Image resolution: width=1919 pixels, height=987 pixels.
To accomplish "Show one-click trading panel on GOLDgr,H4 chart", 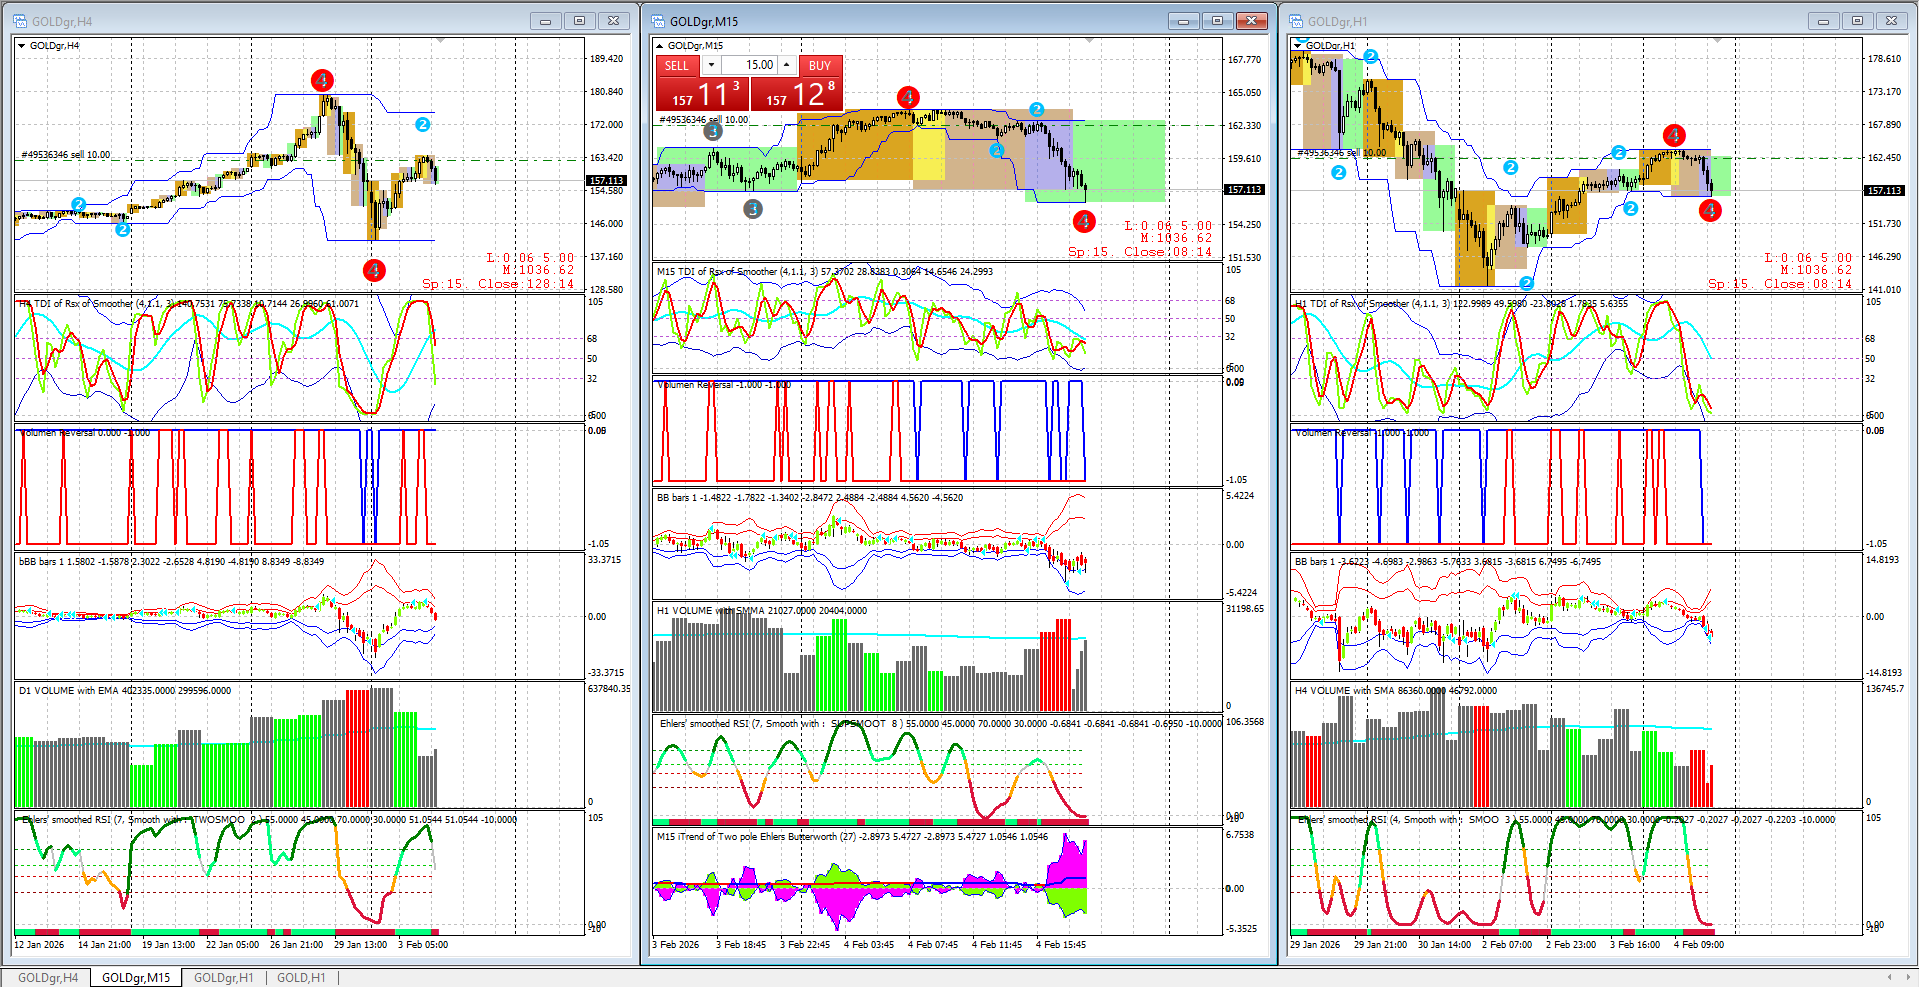I will 21,46.
